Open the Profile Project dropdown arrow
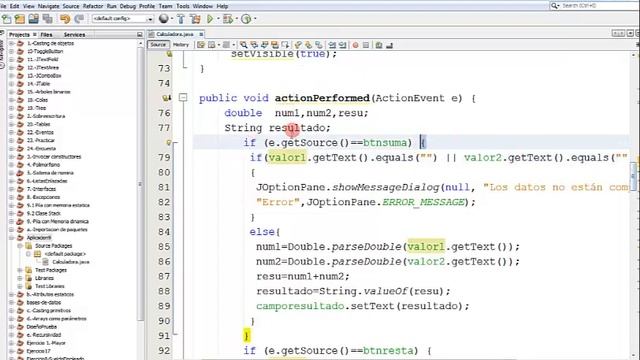This screenshot has height=360, width=640. pyautogui.click(x=255, y=19)
